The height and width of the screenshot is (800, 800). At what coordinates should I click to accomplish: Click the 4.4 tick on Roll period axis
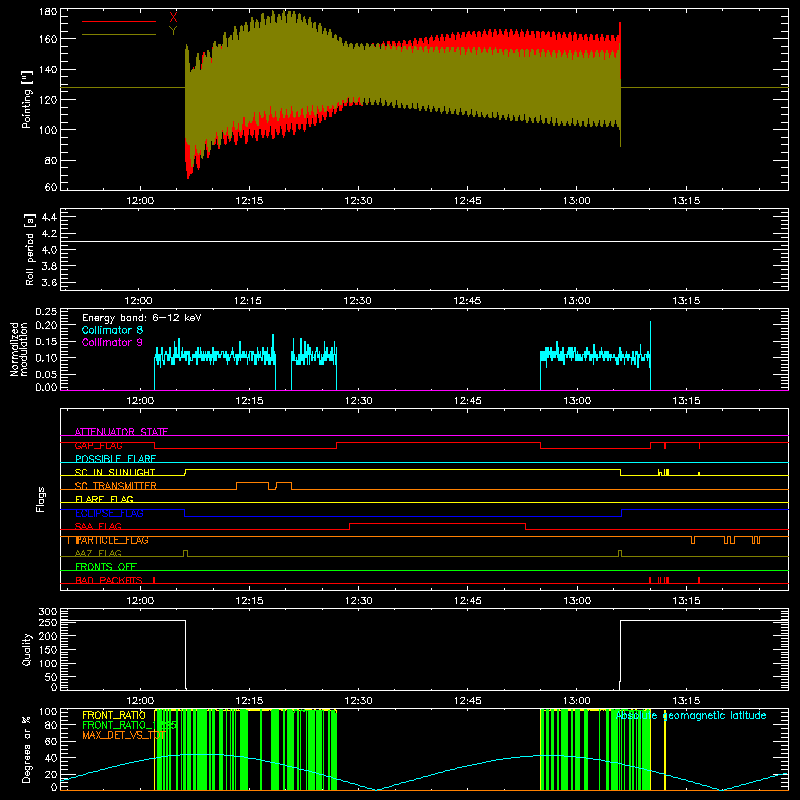(49, 217)
